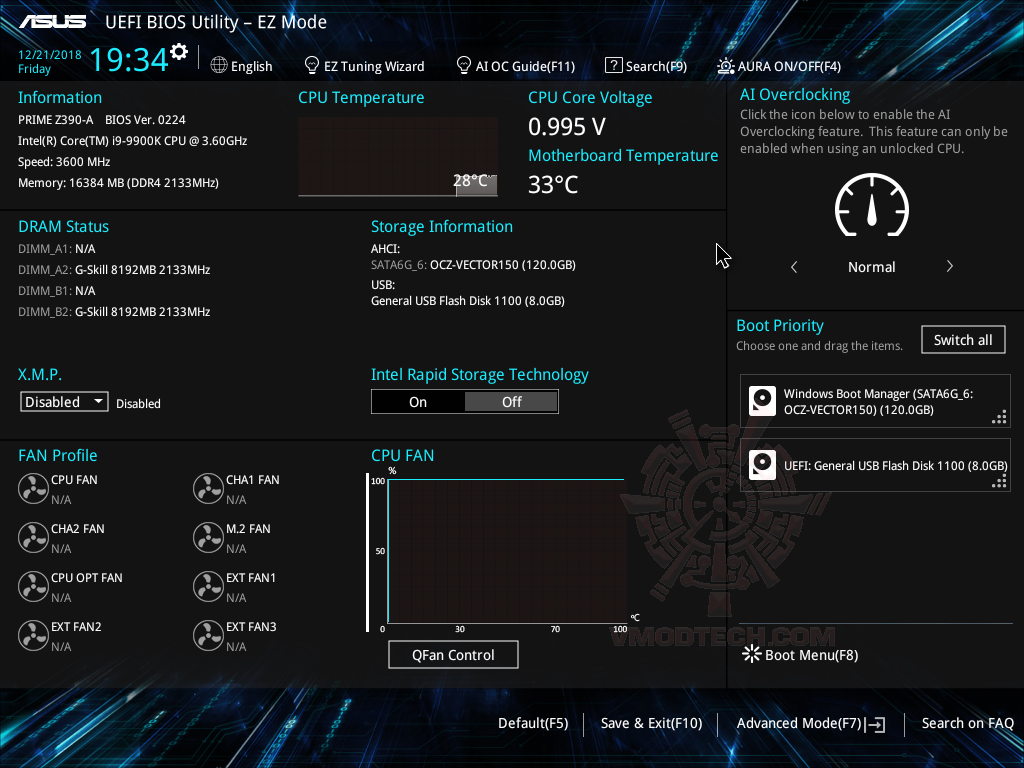Click the drag handle on UEFI USB entry

[x=999, y=481]
